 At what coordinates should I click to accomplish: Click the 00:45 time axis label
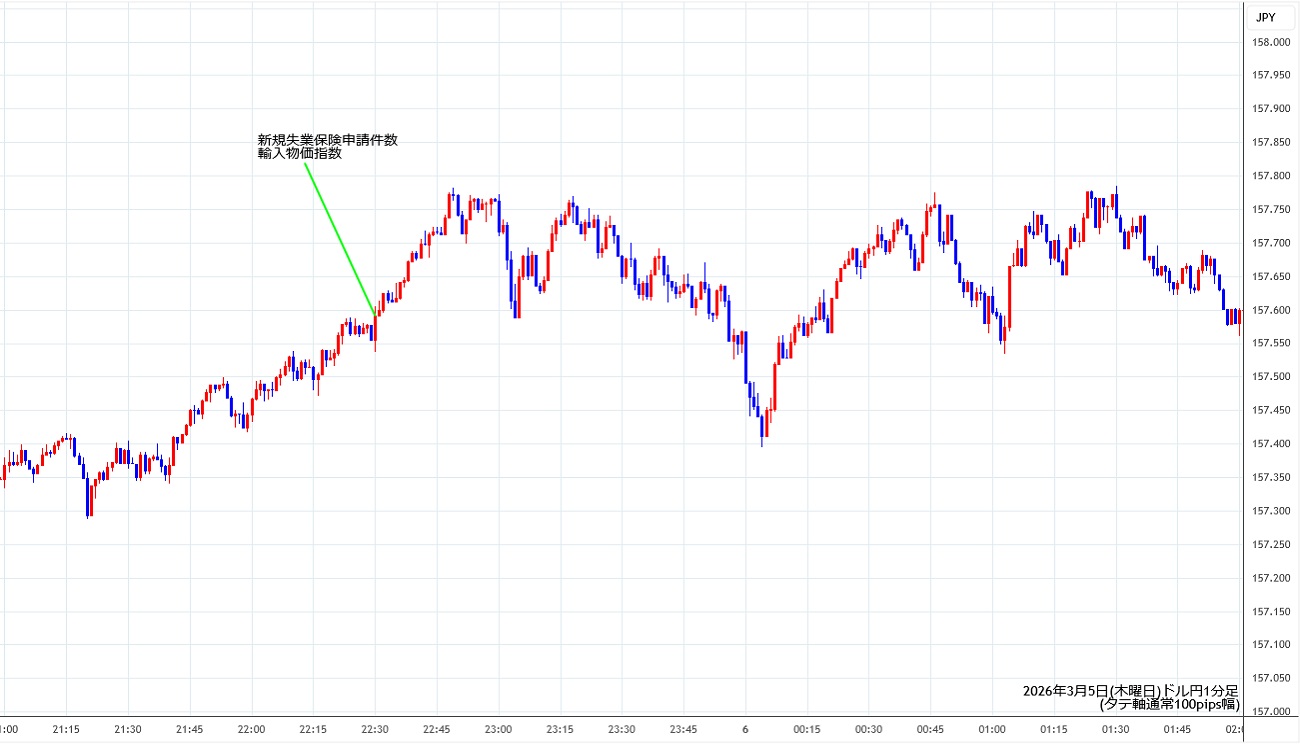click(x=931, y=729)
